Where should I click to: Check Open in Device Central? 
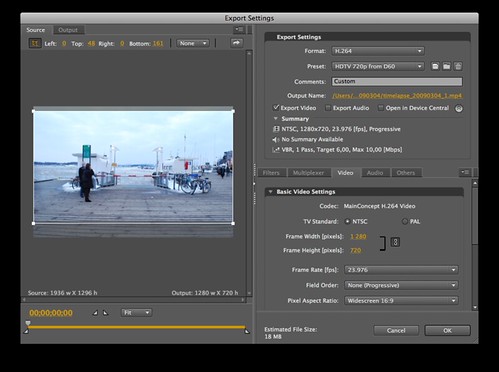[380, 108]
